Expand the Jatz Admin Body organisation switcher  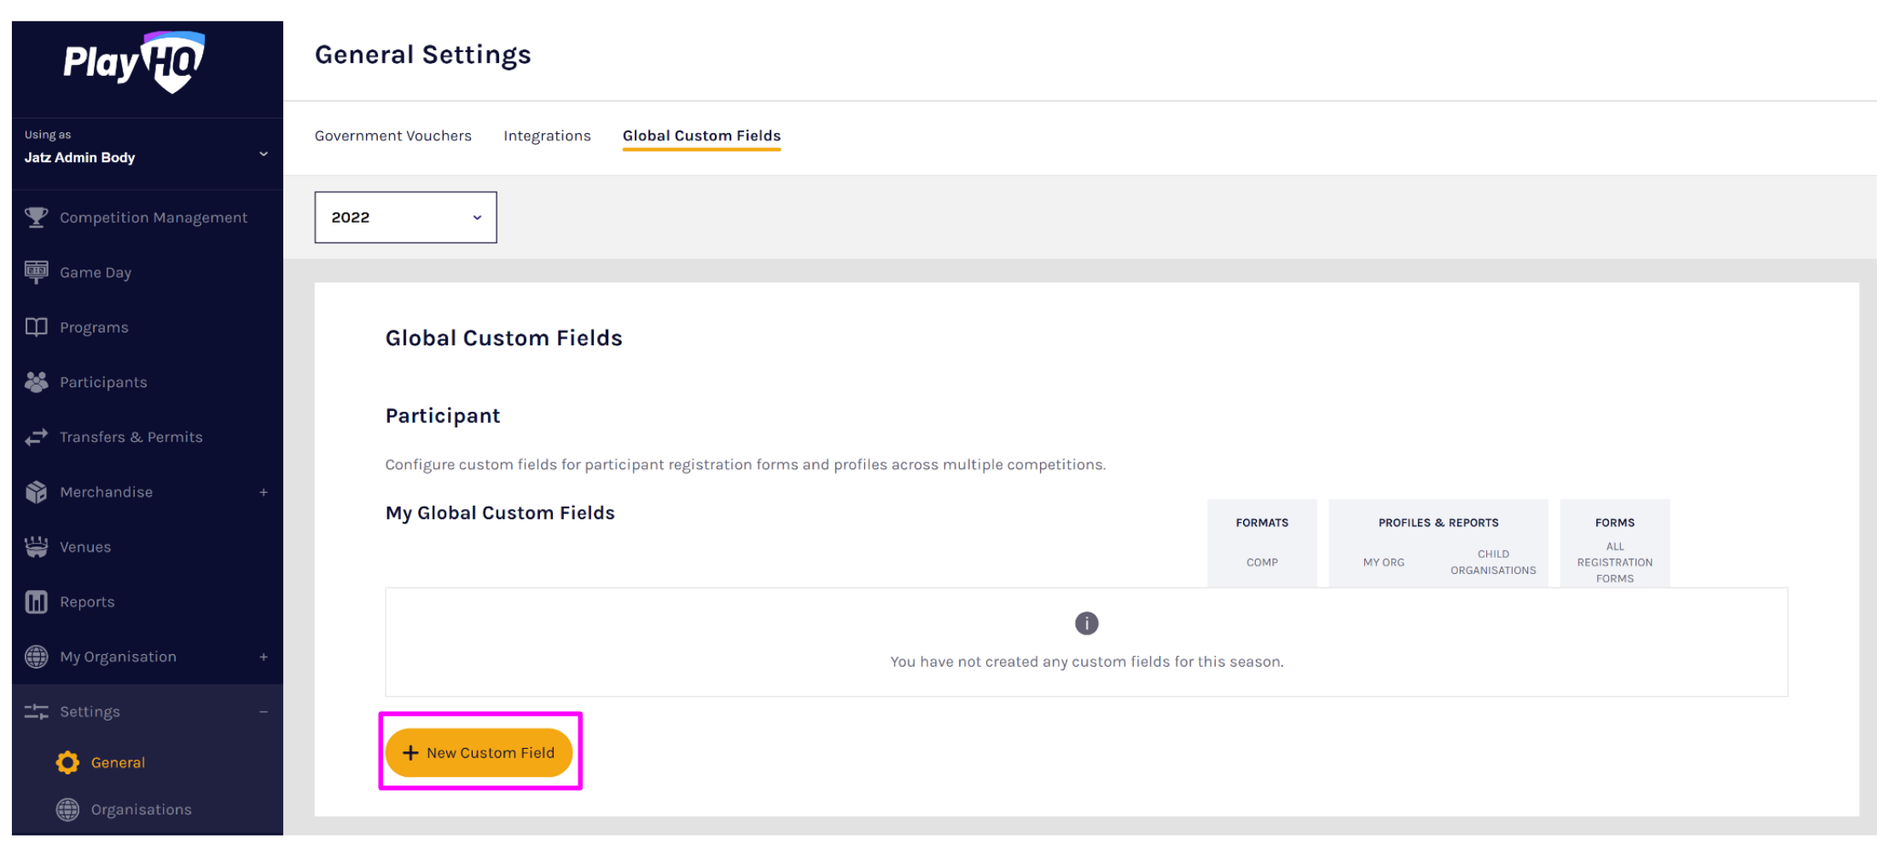pyautogui.click(x=263, y=154)
